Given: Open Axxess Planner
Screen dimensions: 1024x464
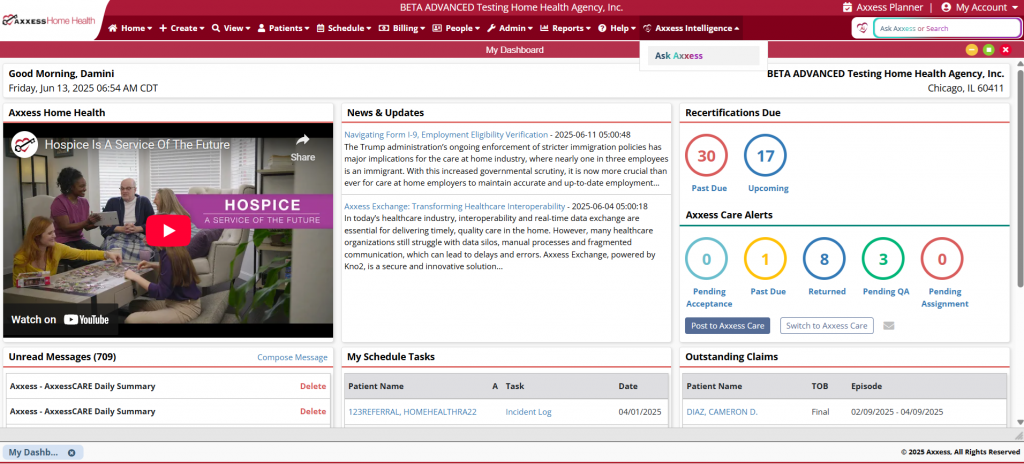Looking at the screenshot, I should pyautogui.click(x=882, y=7).
